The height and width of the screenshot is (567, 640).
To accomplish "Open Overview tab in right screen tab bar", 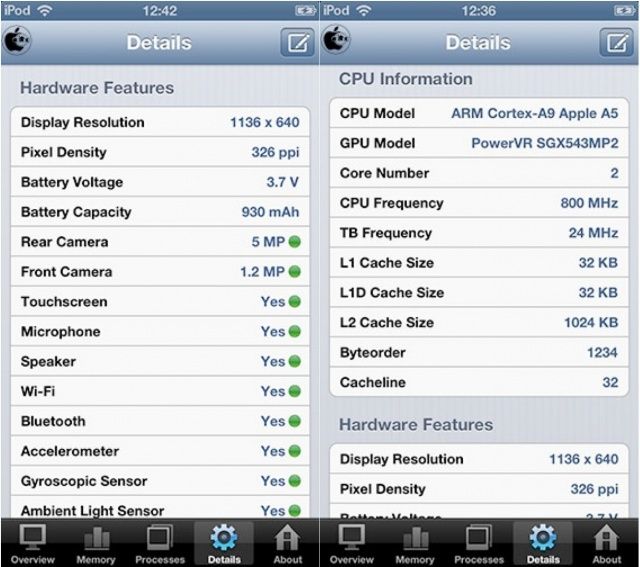I will click(x=352, y=544).
